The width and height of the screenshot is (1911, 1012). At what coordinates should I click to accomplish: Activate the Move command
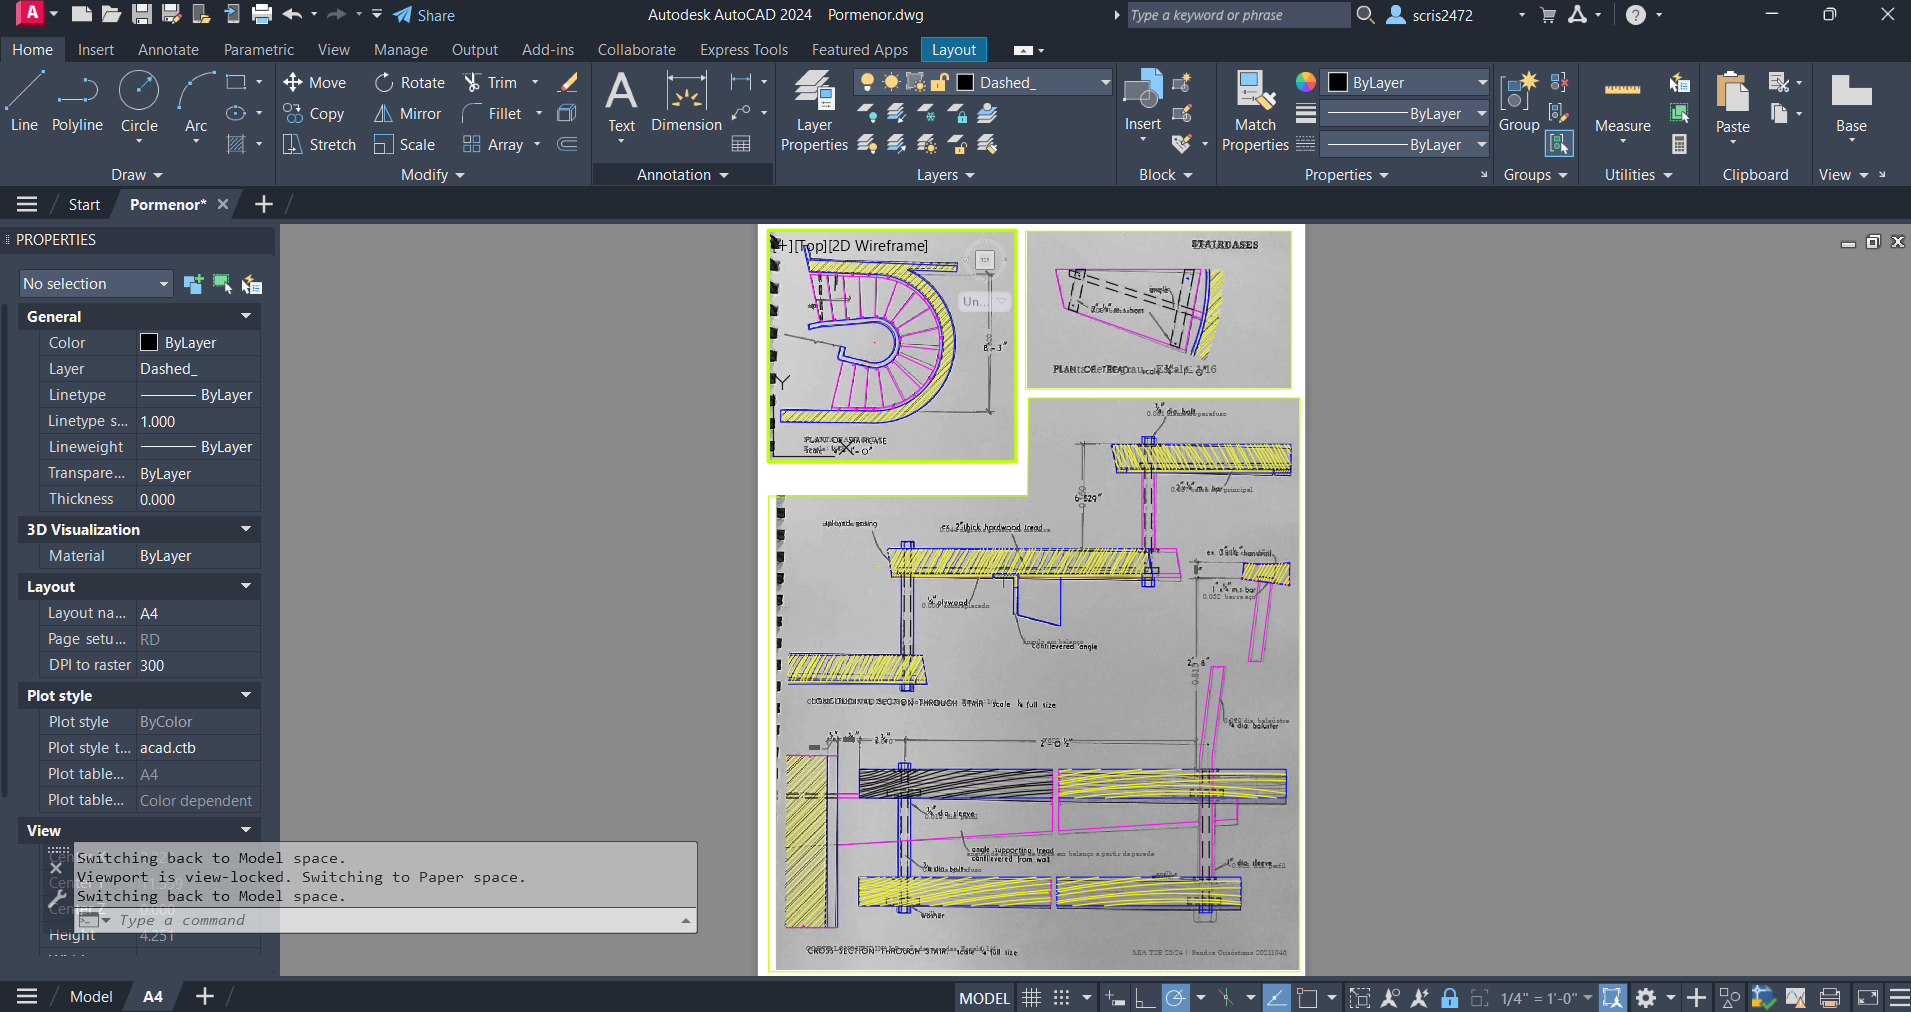point(314,83)
